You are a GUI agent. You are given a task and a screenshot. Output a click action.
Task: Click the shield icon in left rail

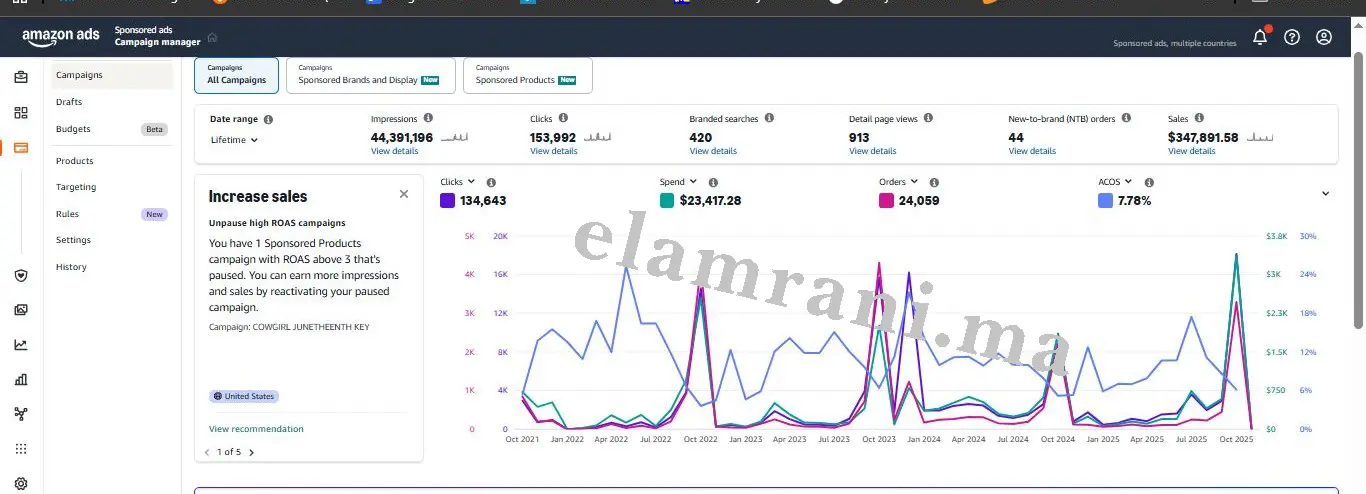click(x=21, y=276)
